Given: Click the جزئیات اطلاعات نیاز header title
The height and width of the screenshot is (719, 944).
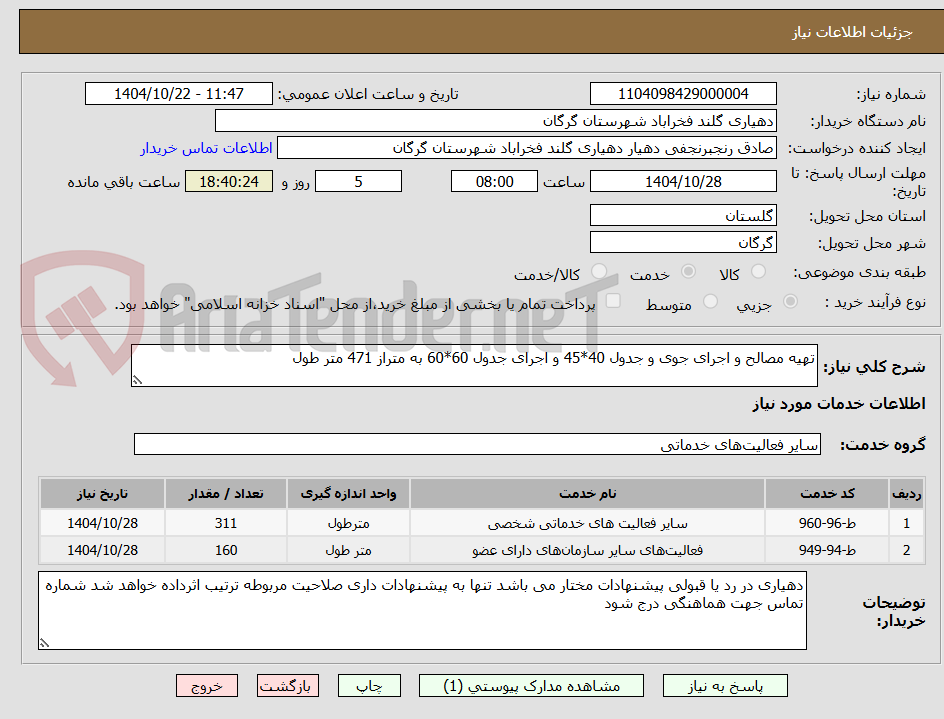Looking at the screenshot, I should [x=852, y=32].
